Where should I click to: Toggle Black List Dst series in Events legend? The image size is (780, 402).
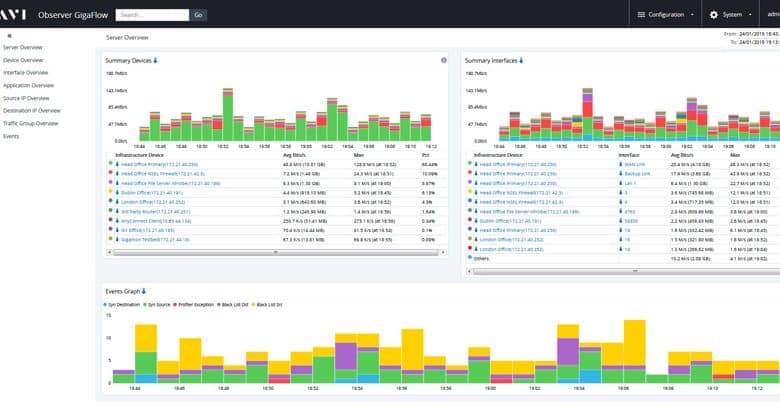pyautogui.click(x=232, y=304)
